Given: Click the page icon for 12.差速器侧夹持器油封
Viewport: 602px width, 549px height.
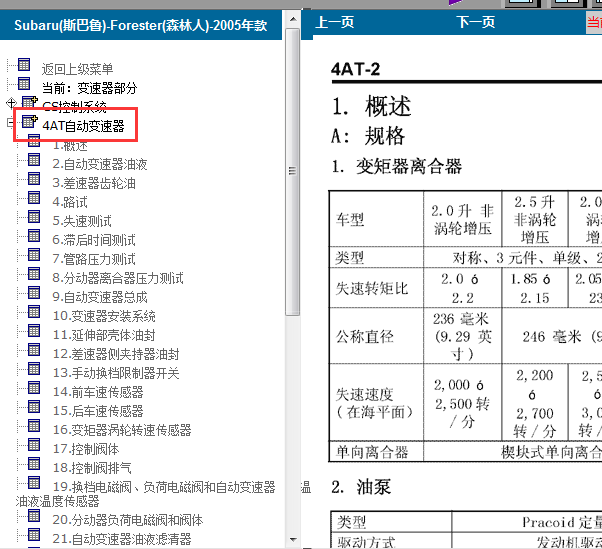Looking at the screenshot, I should point(34,349).
